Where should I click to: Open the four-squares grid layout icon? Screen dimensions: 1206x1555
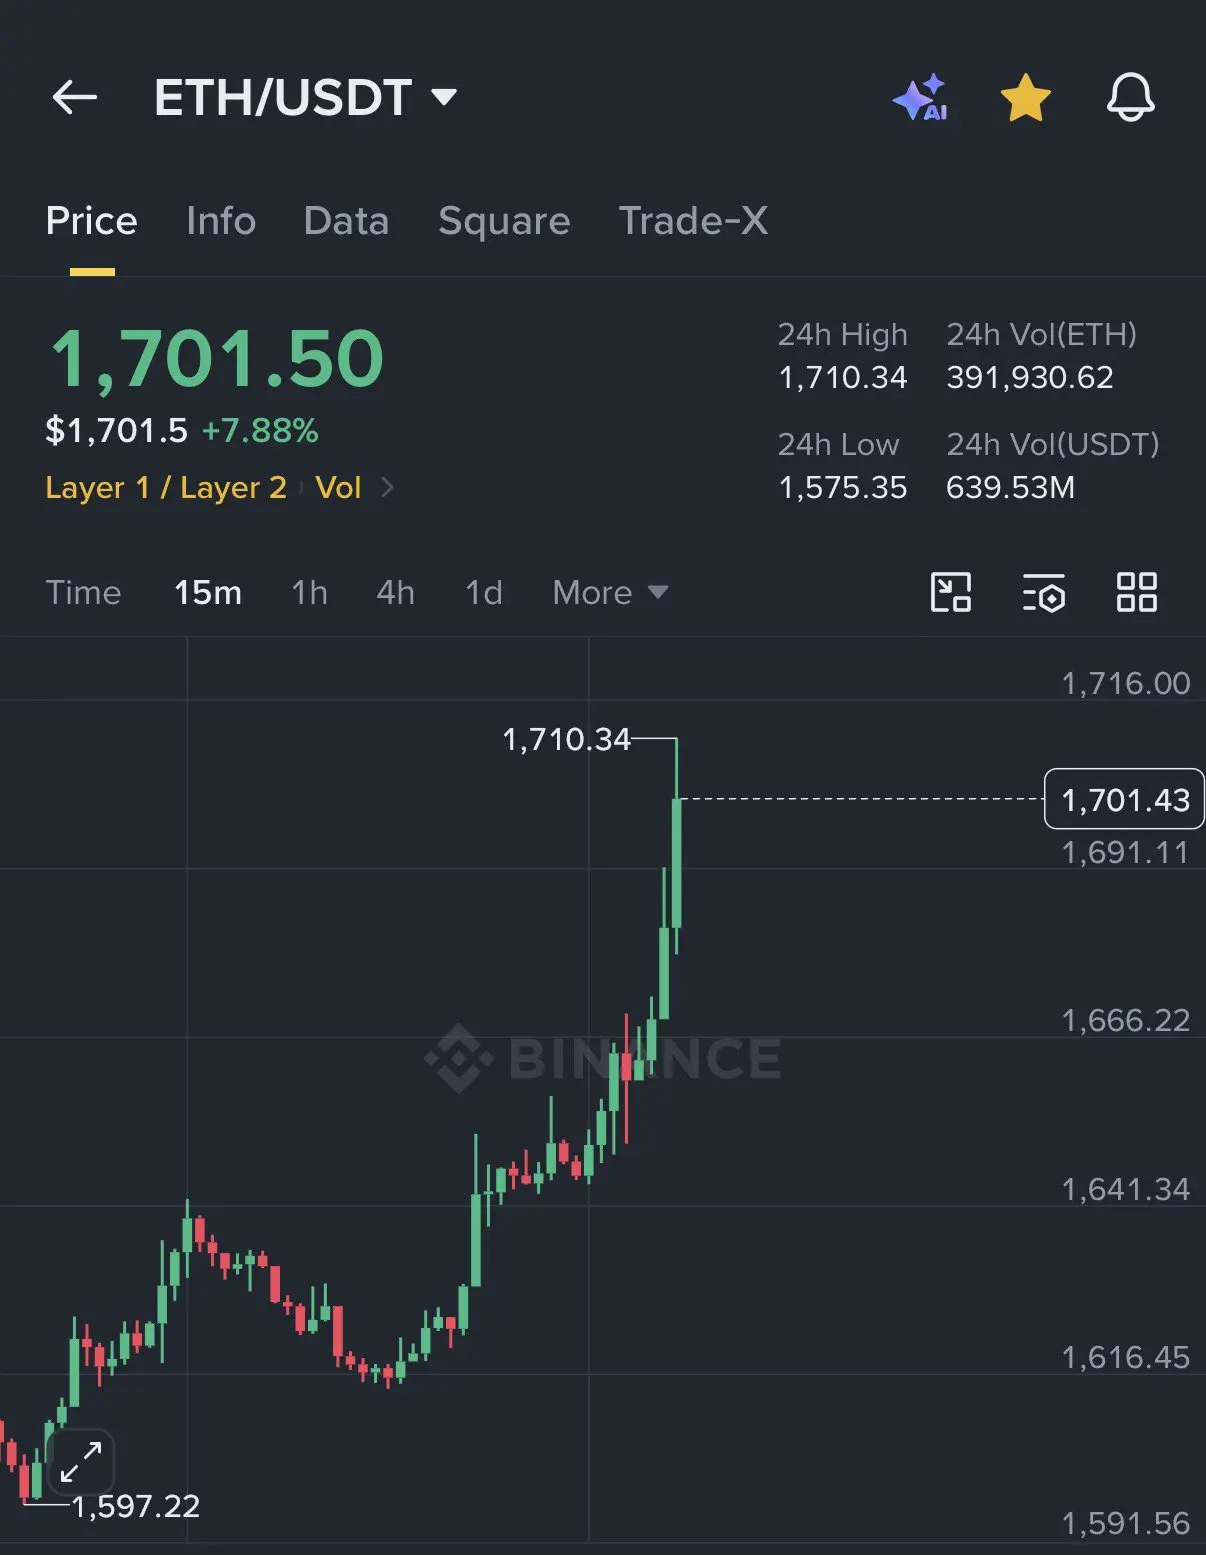pyautogui.click(x=1137, y=592)
